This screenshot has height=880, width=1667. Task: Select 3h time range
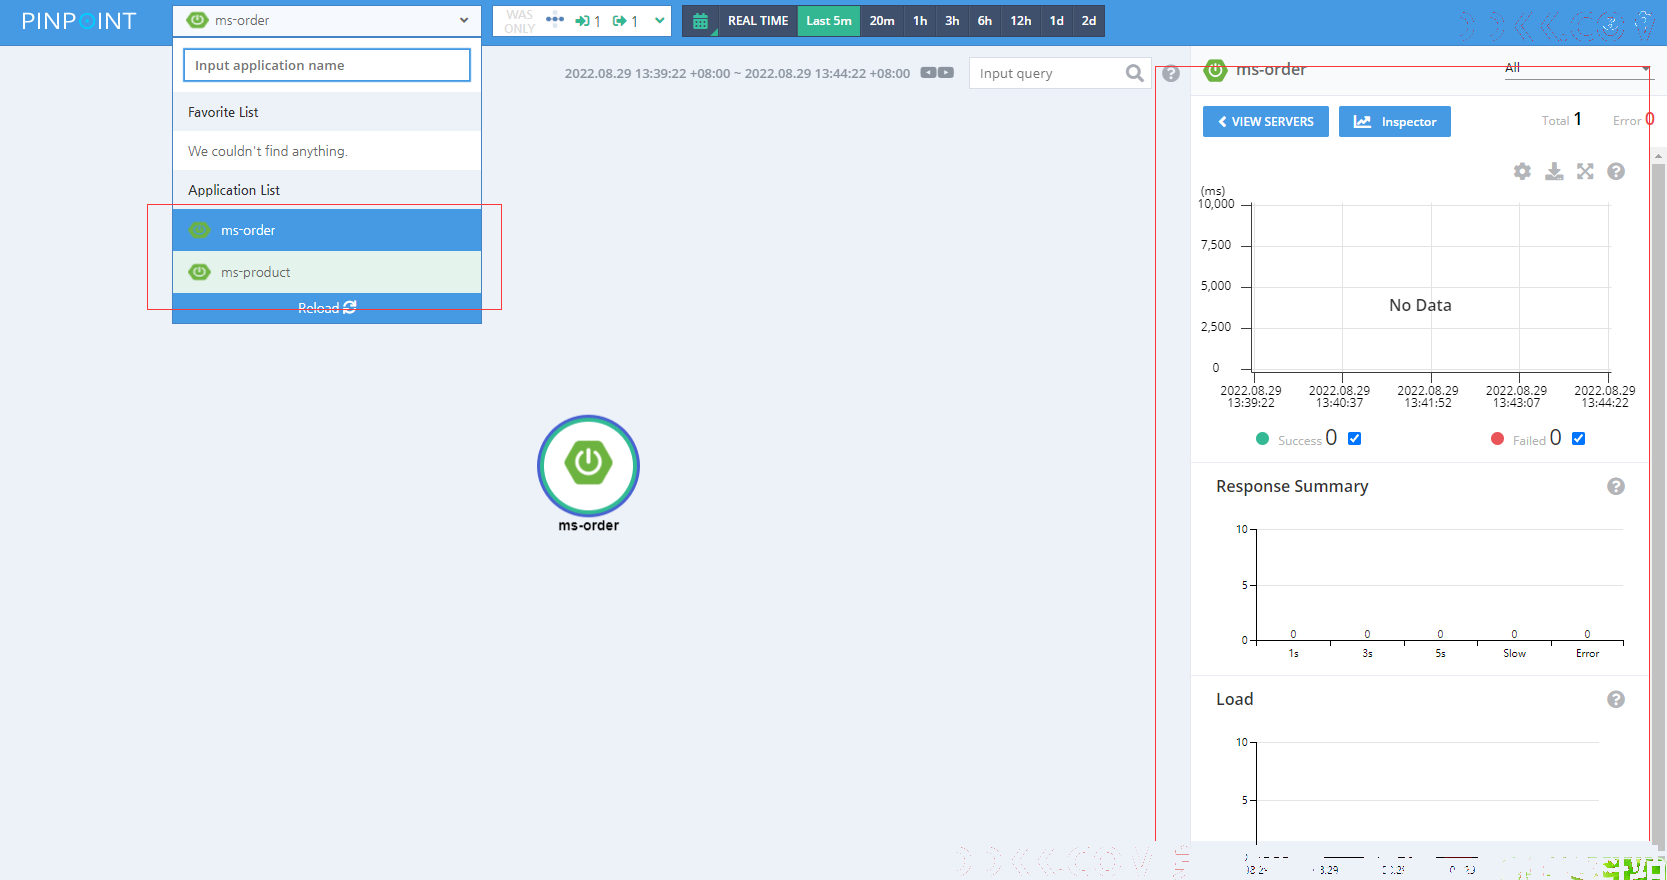(x=952, y=21)
